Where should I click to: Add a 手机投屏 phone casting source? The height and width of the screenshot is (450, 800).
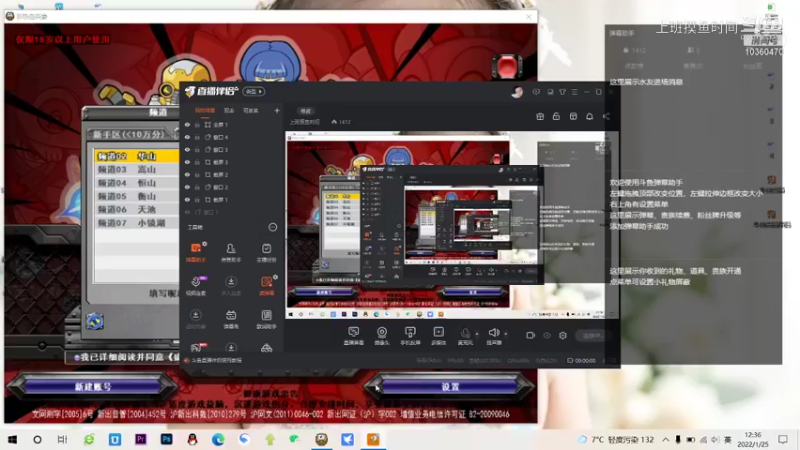(410, 336)
